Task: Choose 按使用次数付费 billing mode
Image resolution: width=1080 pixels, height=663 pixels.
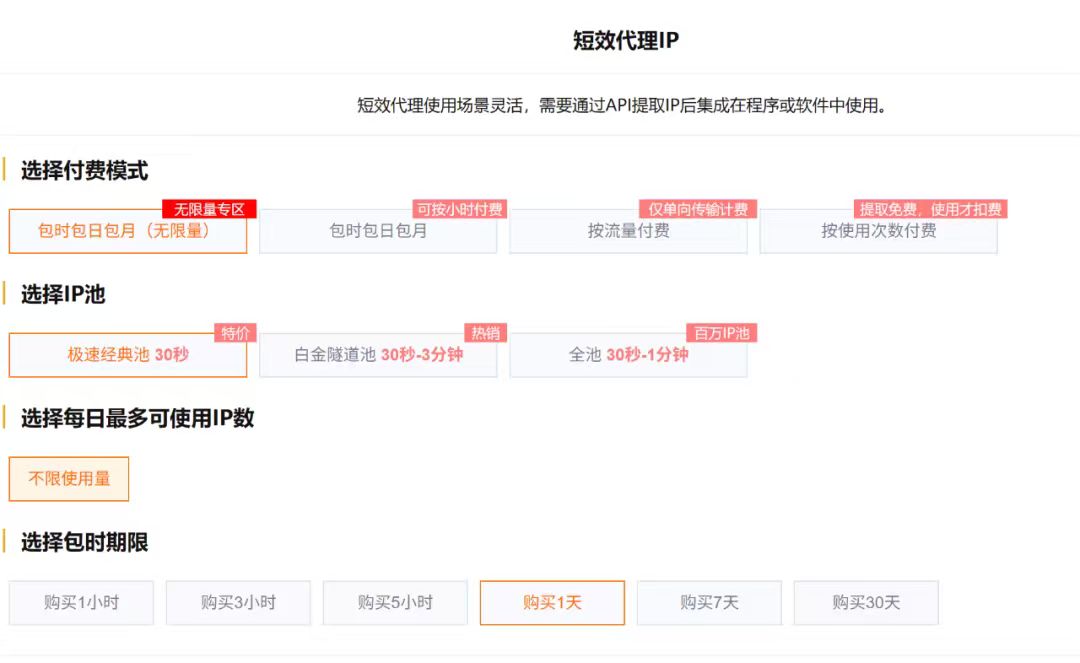Action: pos(878,231)
